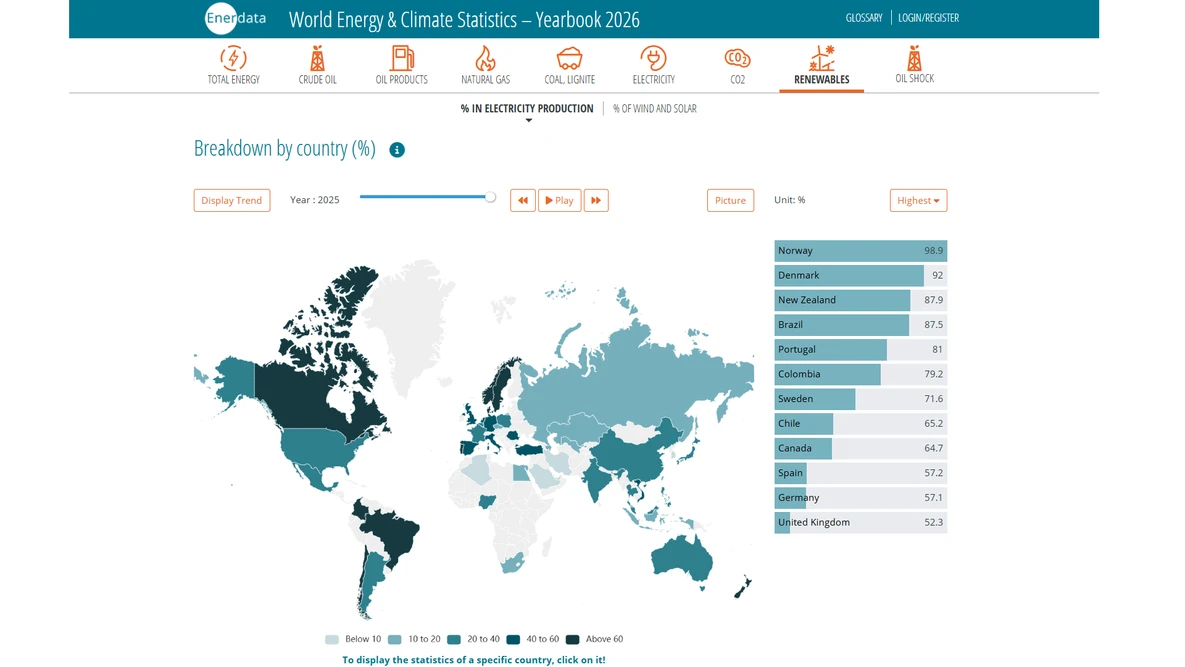Toggle the Display Trend button
Screen dimensions: 1185x667
232,200
